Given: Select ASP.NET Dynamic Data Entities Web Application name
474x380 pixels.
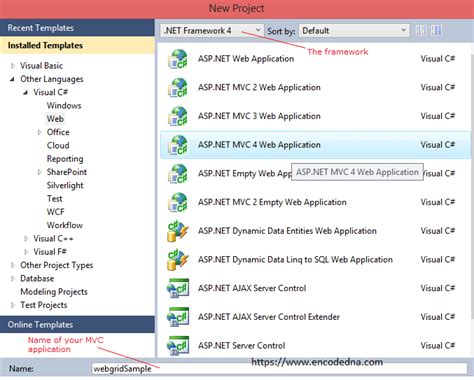Looking at the screenshot, I should tap(287, 231).
